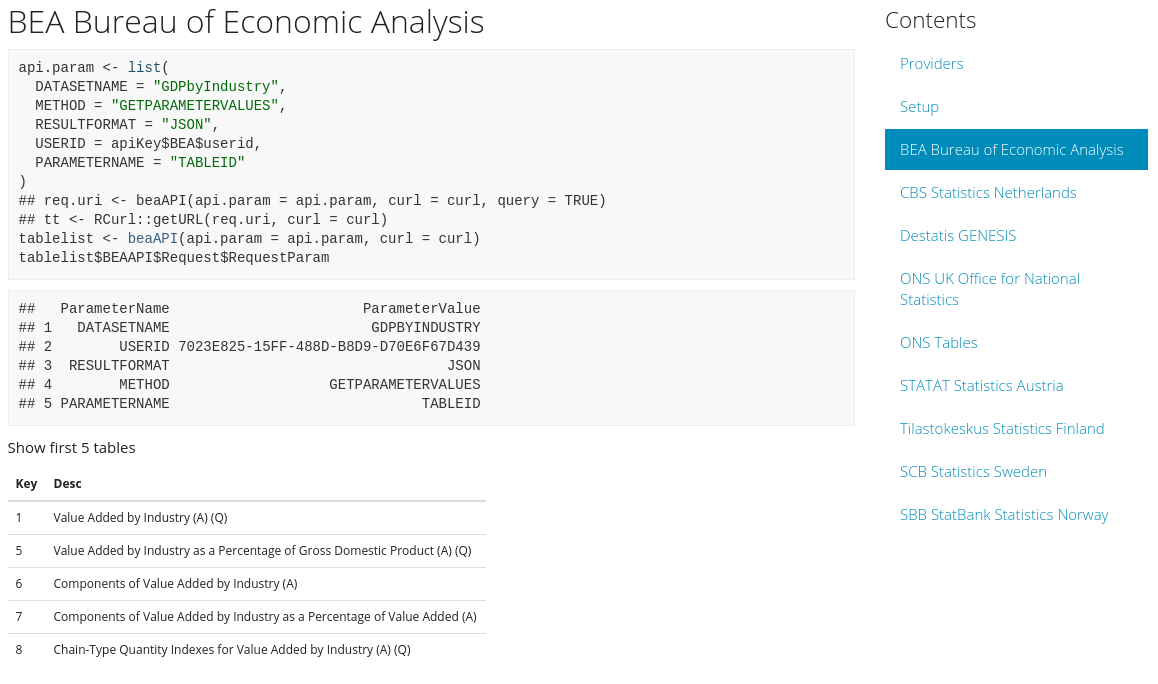
Task: Open STATAT Statistics Austria link
Action: click(981, 386)
